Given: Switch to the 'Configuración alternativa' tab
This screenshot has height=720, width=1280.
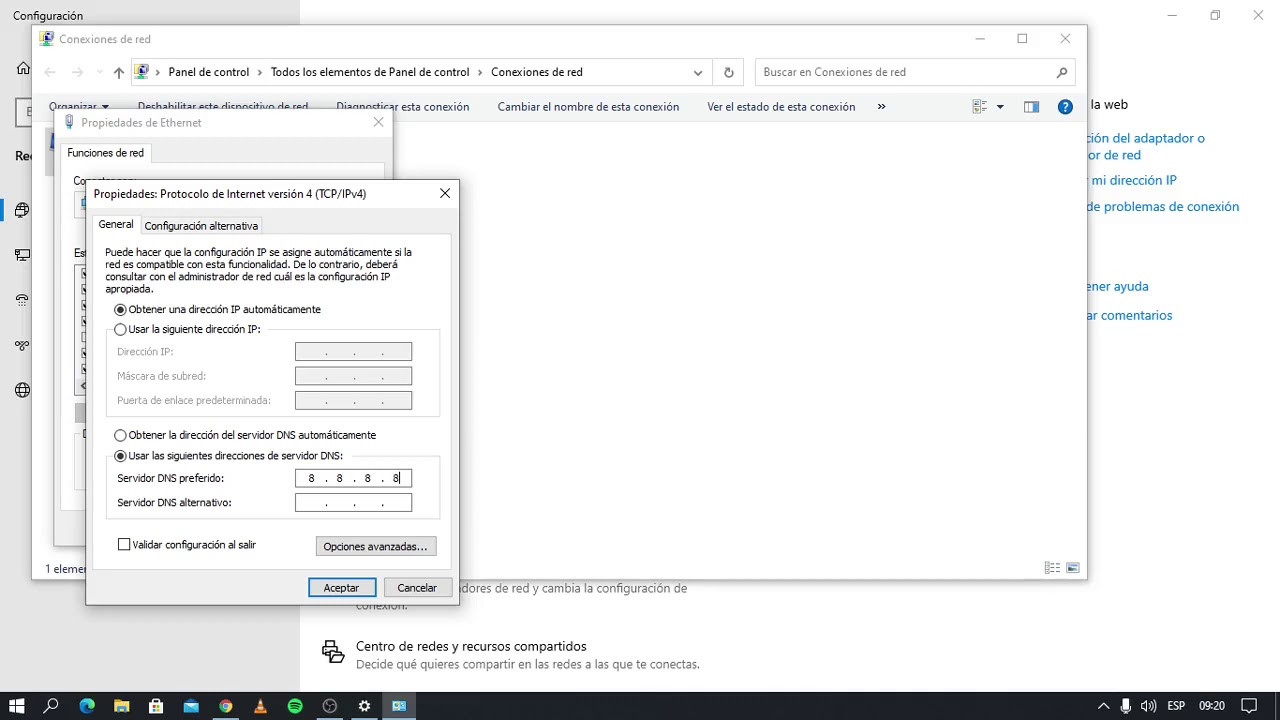Looking at the screenshot, I should (201, 226).
